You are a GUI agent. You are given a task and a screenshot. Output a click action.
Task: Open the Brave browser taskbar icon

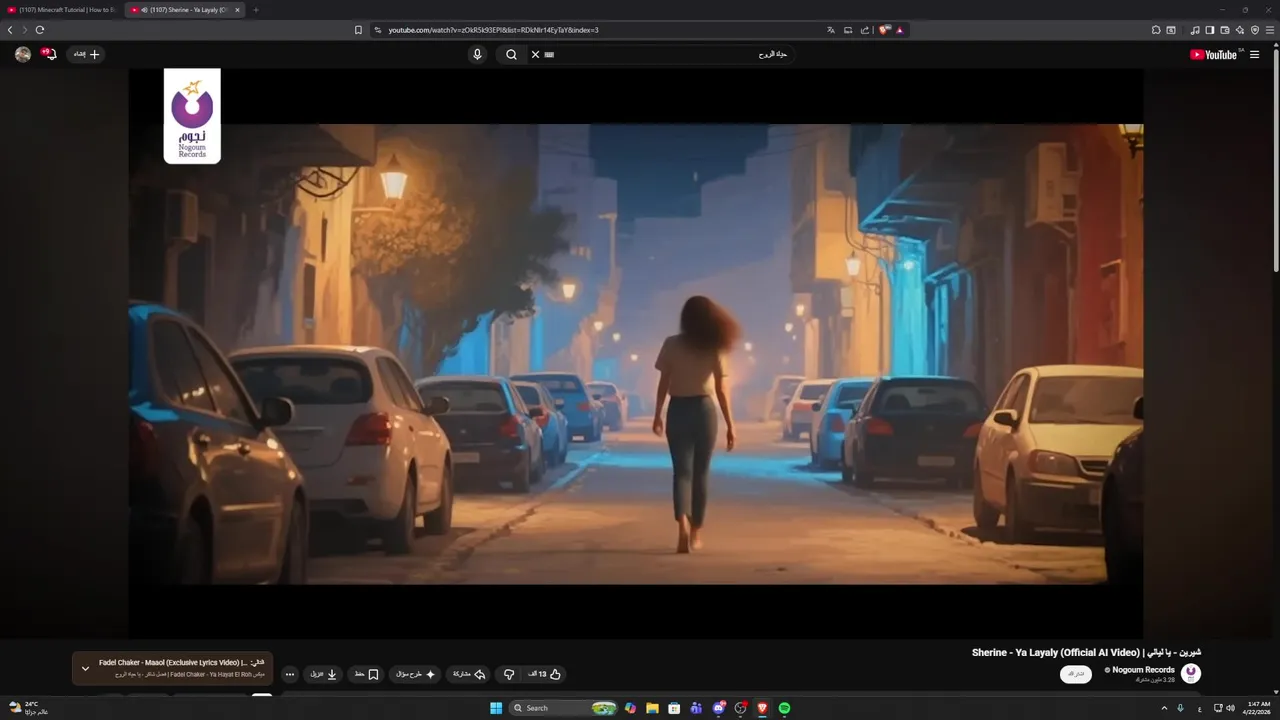coord(762,708)
